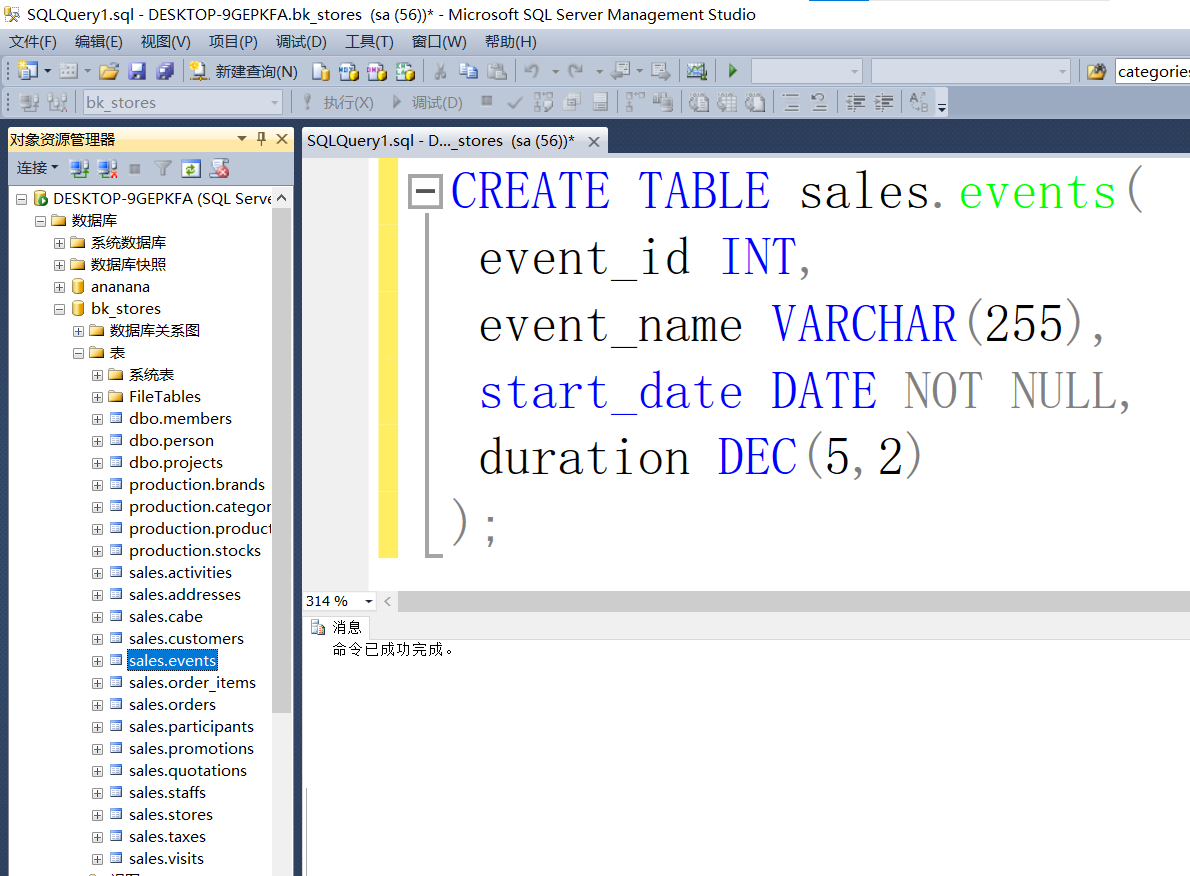Click the Copy icon in the toolbar
The image size is (1190, 876).
[468, 71]
